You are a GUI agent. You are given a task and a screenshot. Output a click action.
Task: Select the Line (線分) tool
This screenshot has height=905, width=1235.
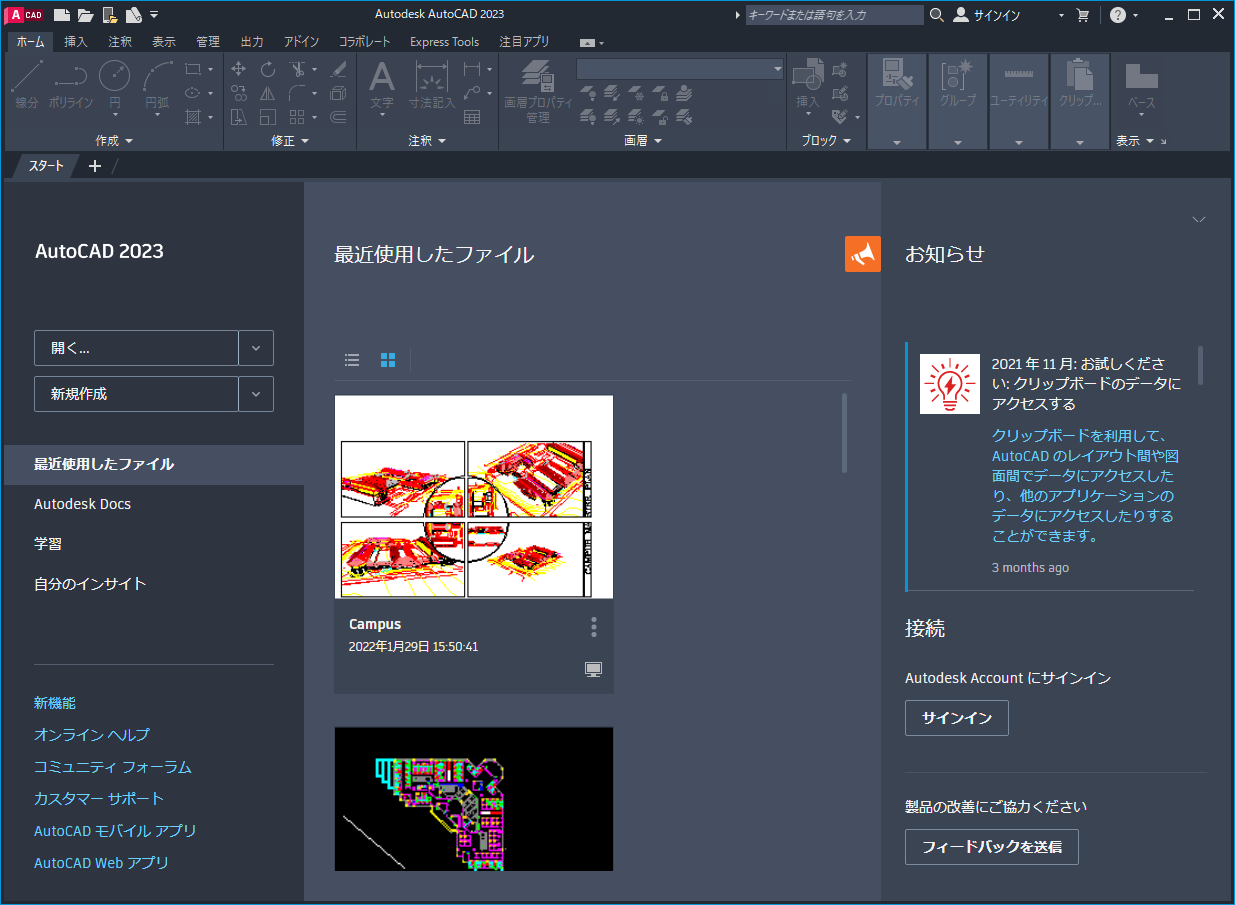[27, 85]
